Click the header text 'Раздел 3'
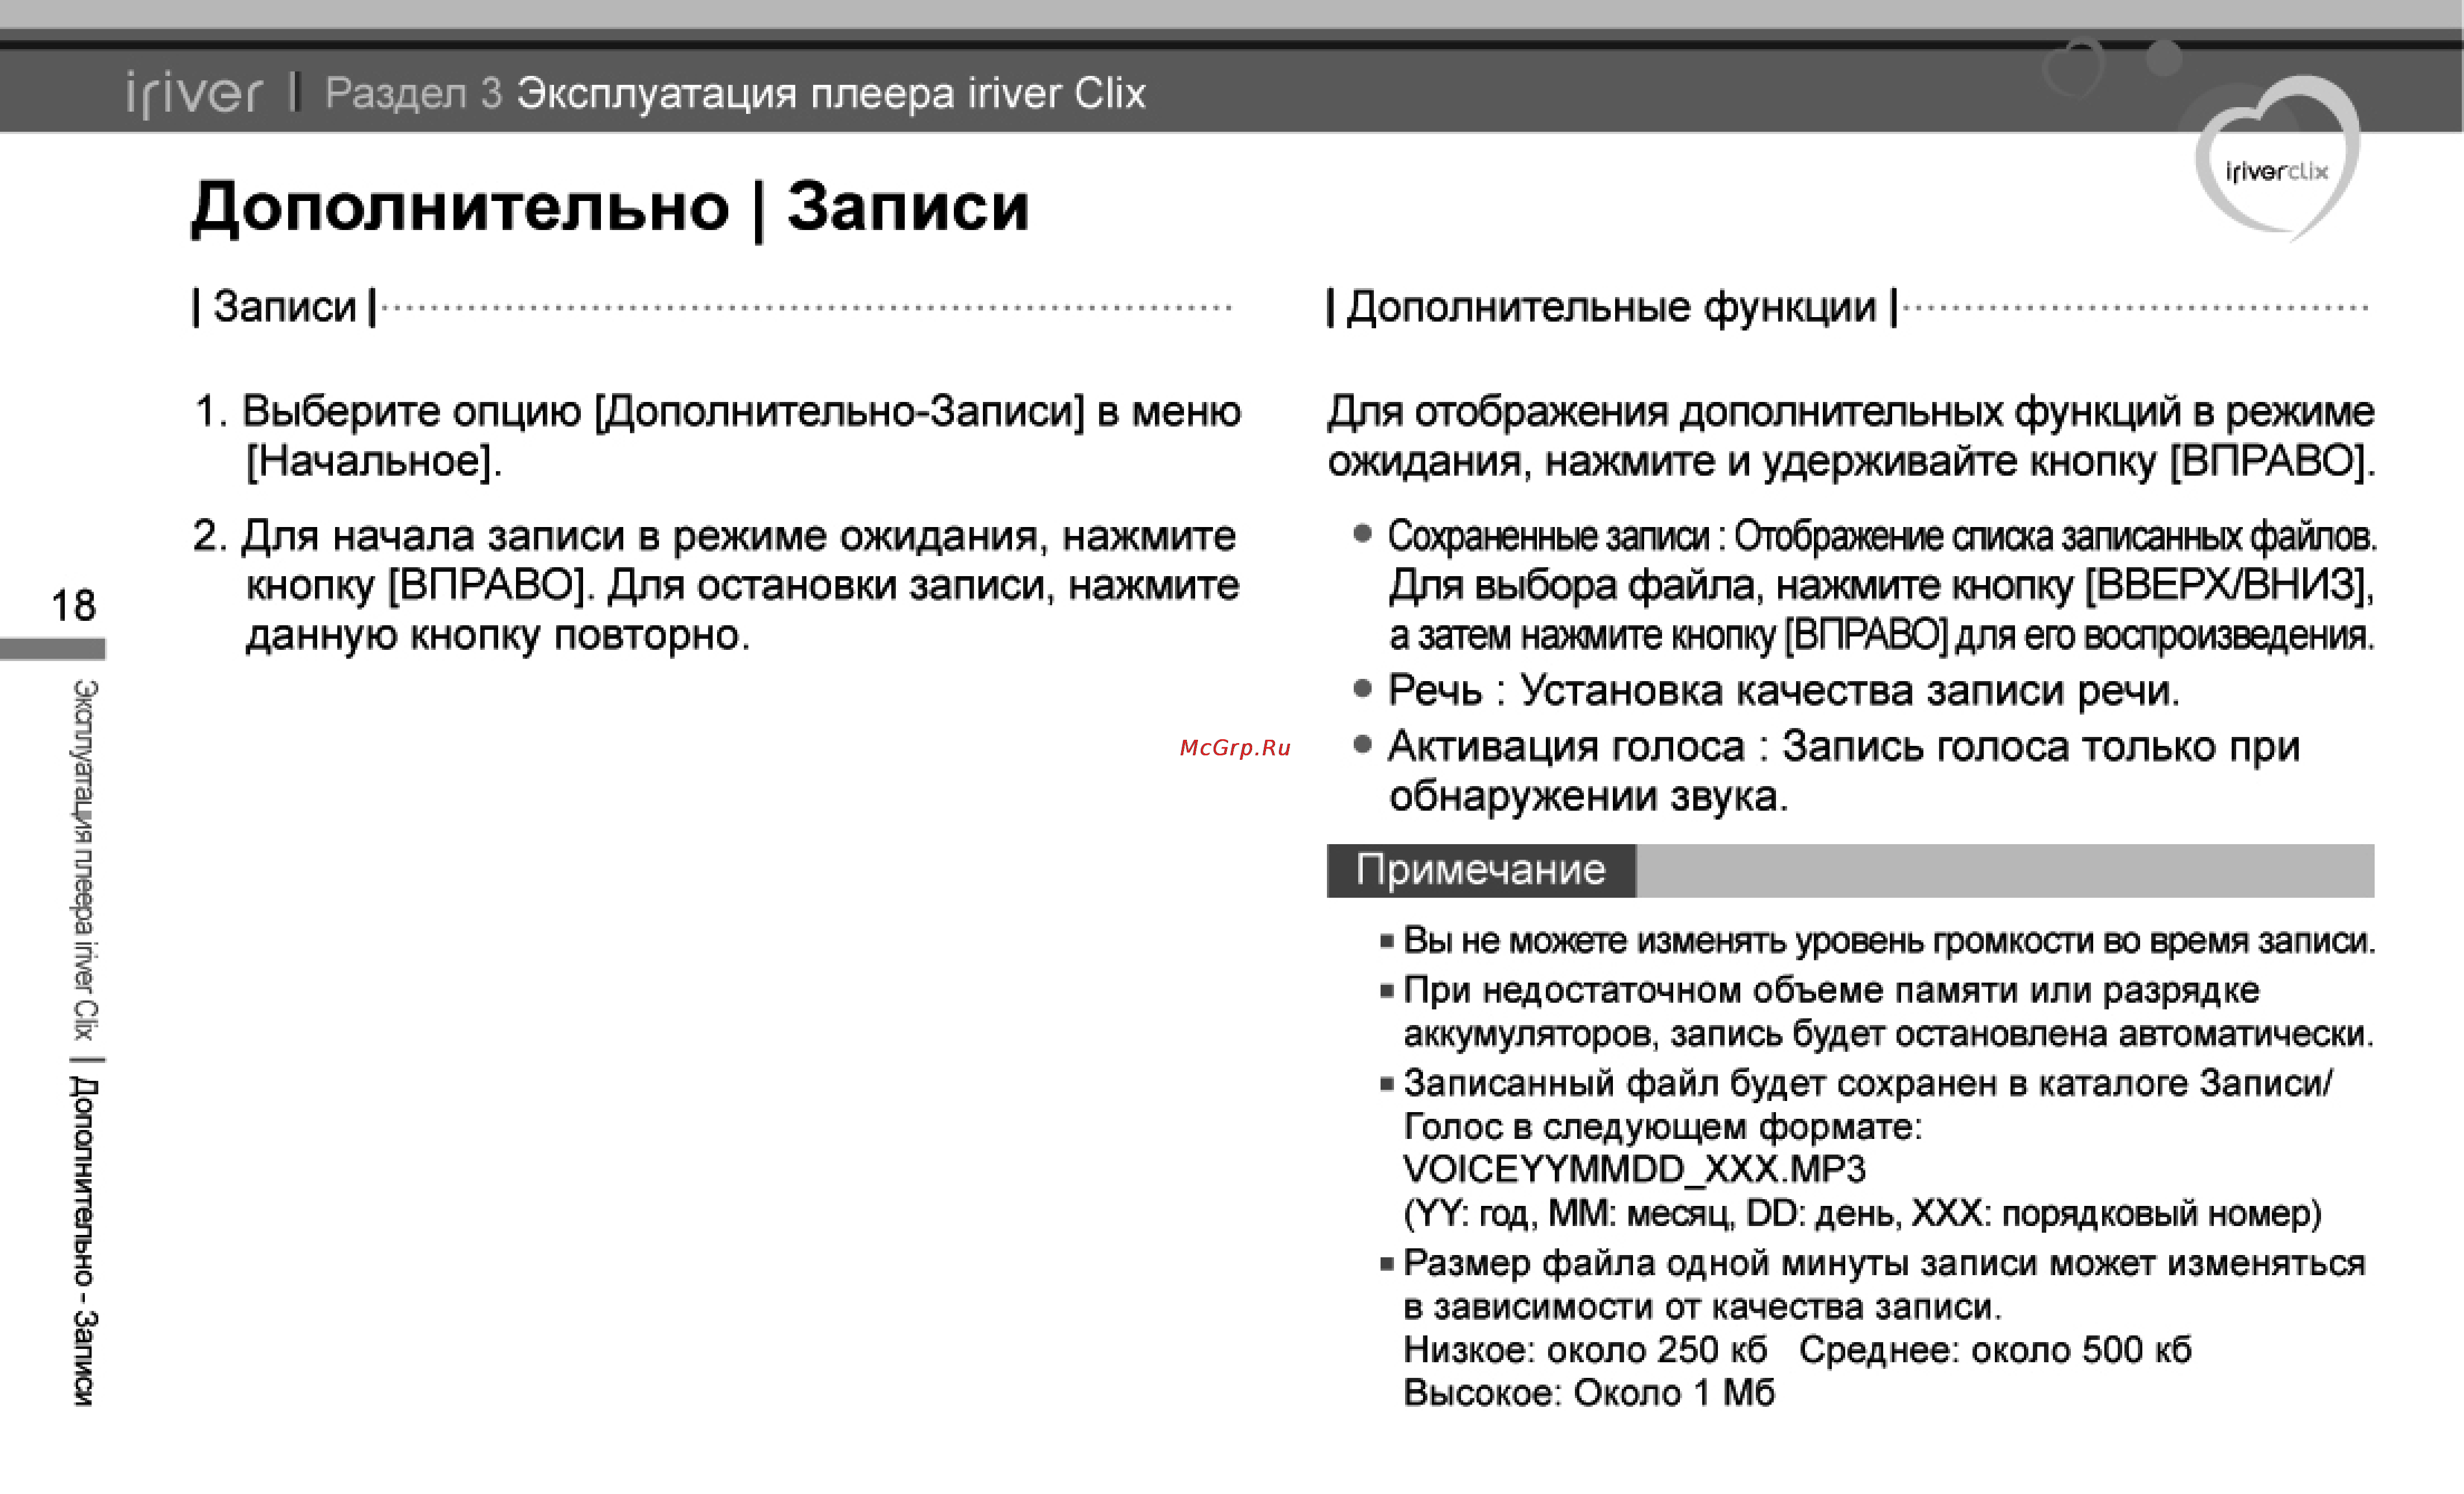The width and height of the screenshot is (2464, 1494). (x=413, y=93)
